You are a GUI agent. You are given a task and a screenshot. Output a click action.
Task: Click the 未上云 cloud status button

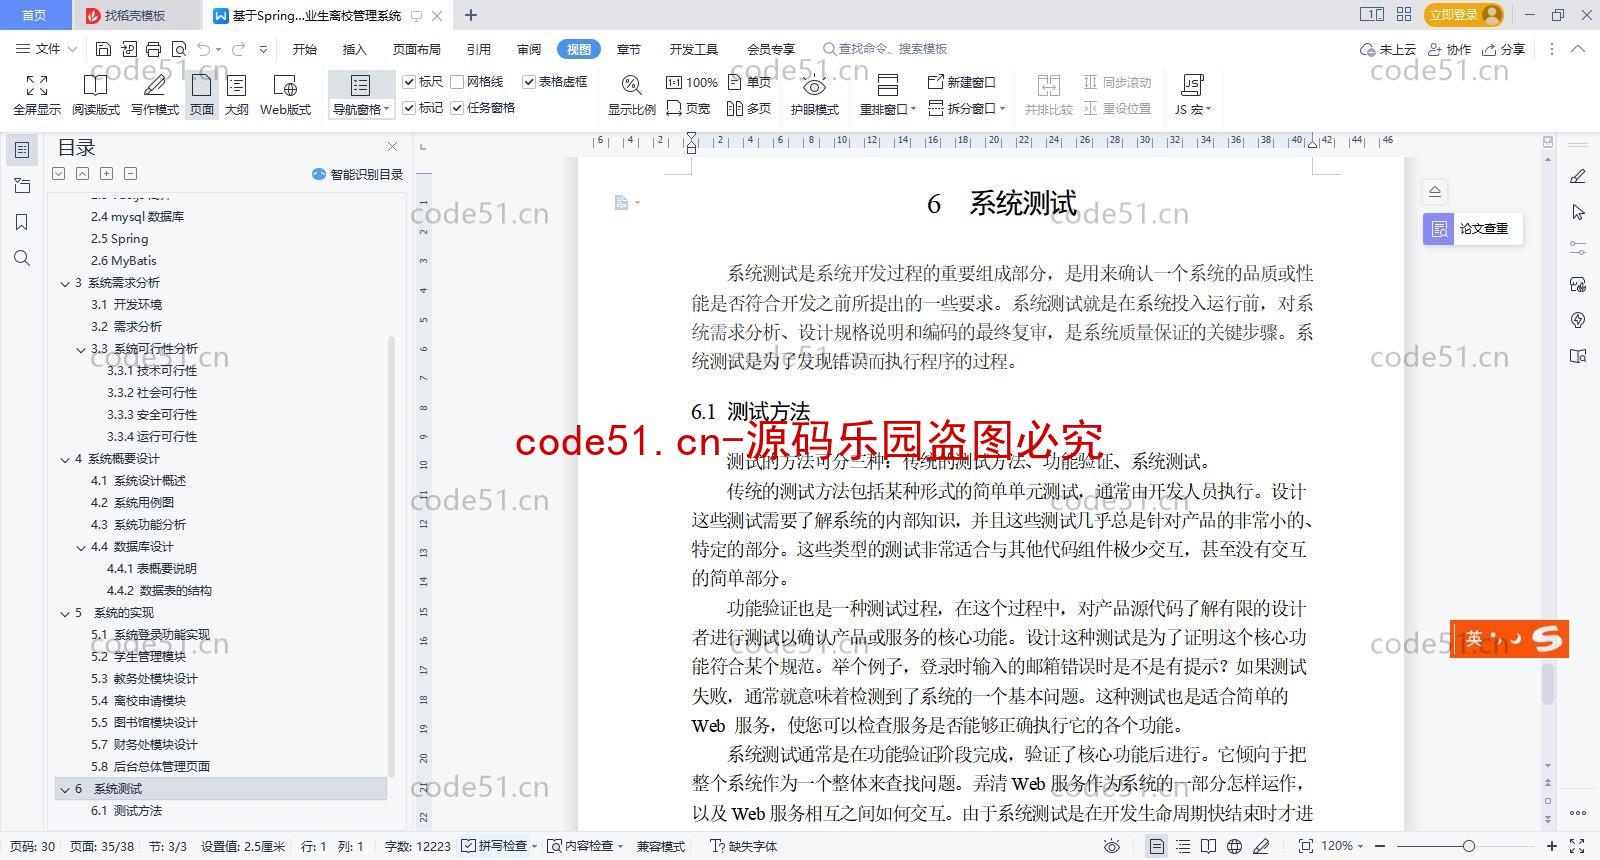tap(1388, 49)
